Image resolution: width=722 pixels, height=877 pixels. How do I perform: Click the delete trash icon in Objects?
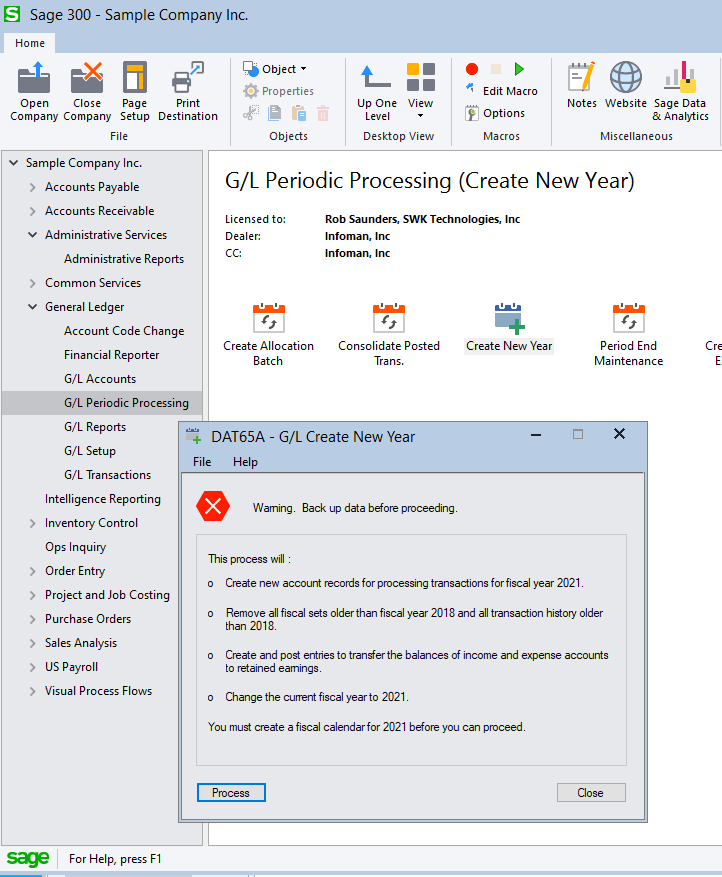323,113
